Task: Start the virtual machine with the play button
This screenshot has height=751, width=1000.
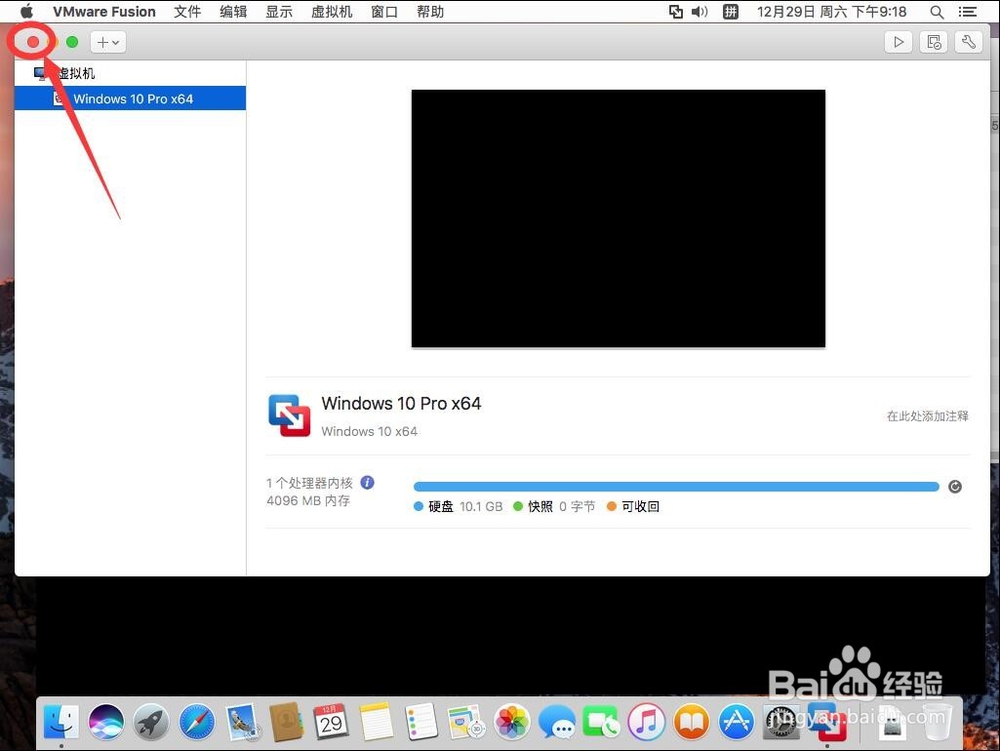Action: tap(898, 42)
